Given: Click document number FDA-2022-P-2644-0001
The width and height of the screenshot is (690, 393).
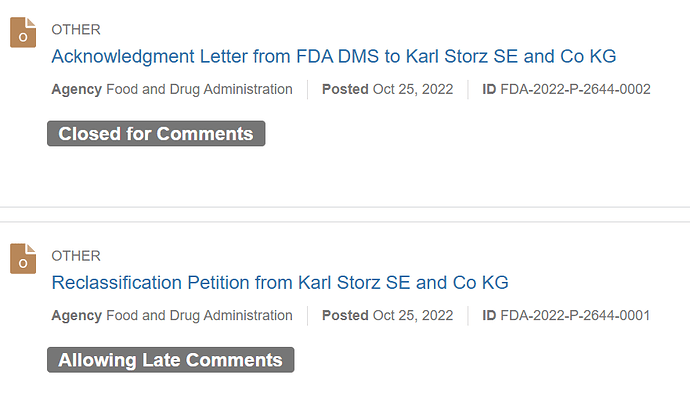Looking at the screenshot, I should tap(575, 316).
